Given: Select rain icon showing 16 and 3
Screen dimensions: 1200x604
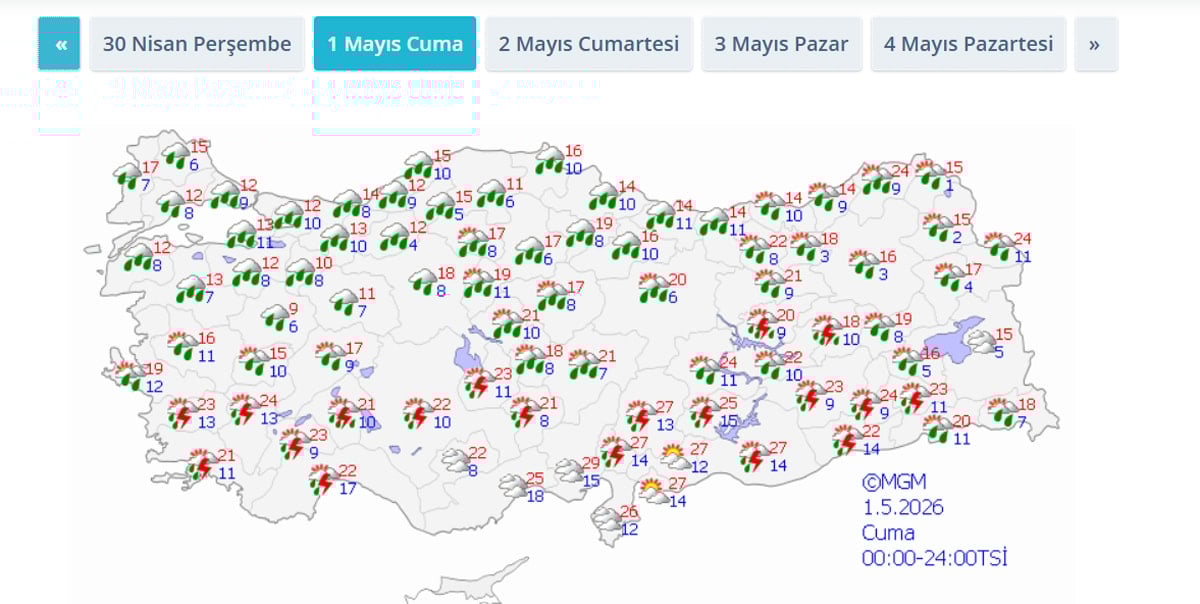Looking at the screenshot, I should tap(864, 265).
